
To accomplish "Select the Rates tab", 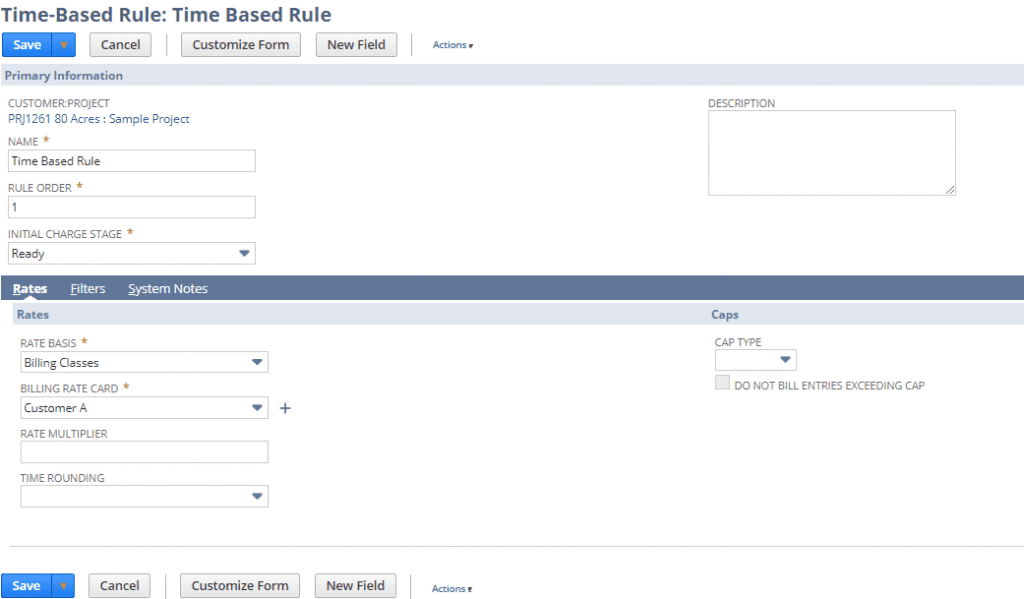I will click(30, 289).
